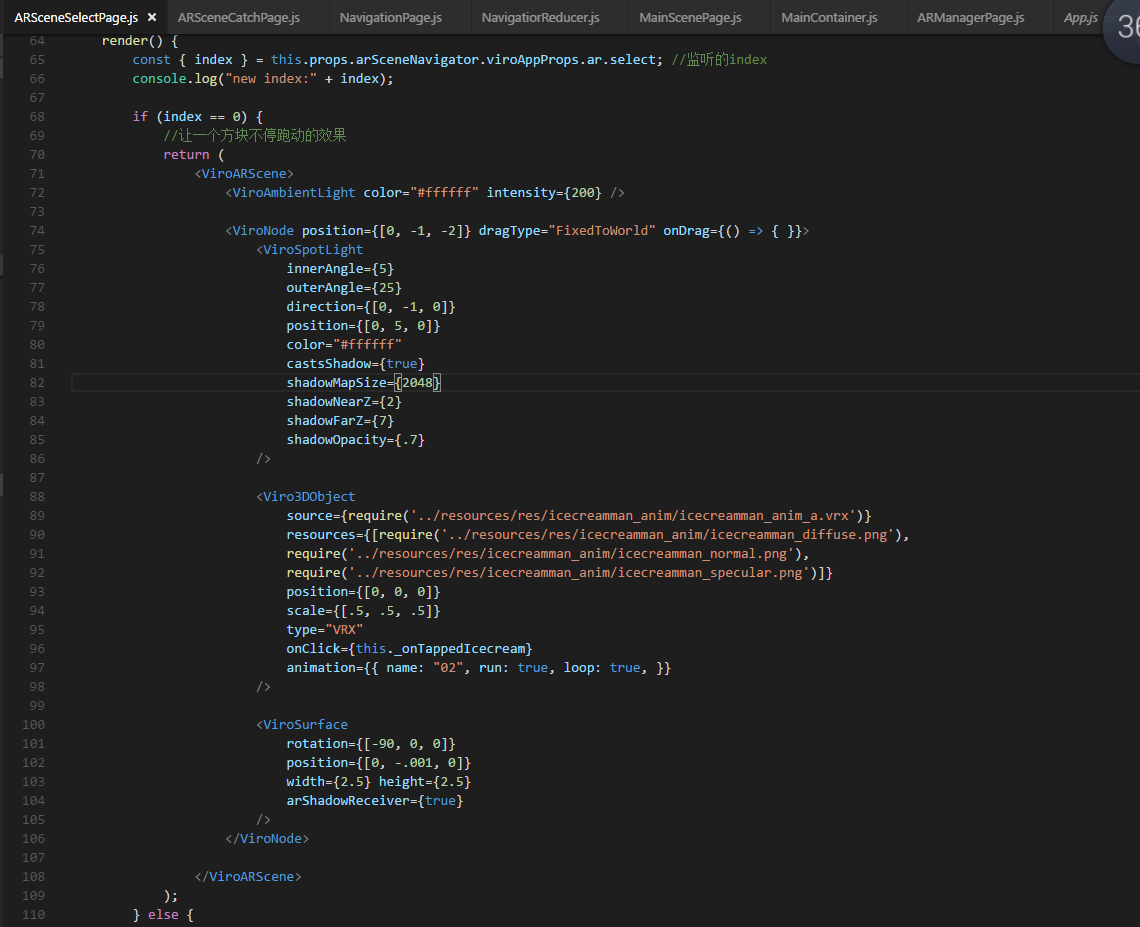Screen dimensions: 1140x927
Task: Close the ARSceneSelectPage.js tab
Action: (151, 16)
